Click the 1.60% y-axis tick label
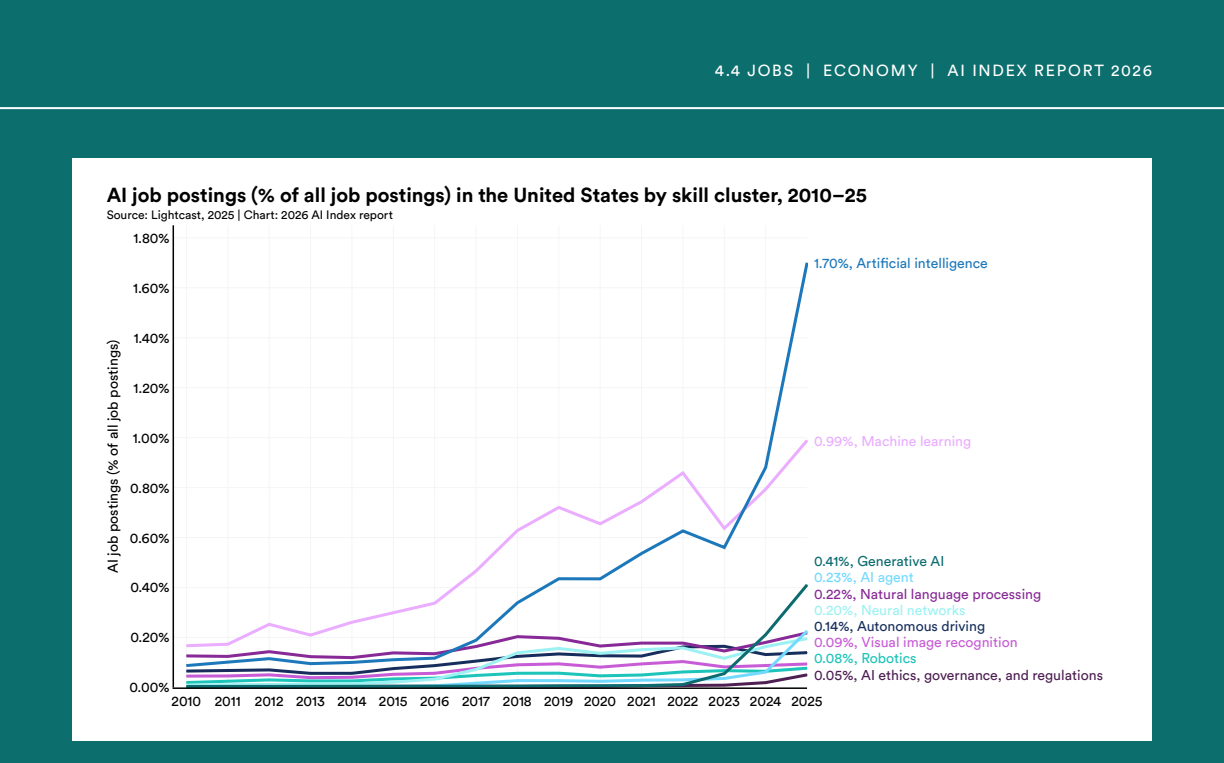1224x763 pixels. click(x=151, y=289)
